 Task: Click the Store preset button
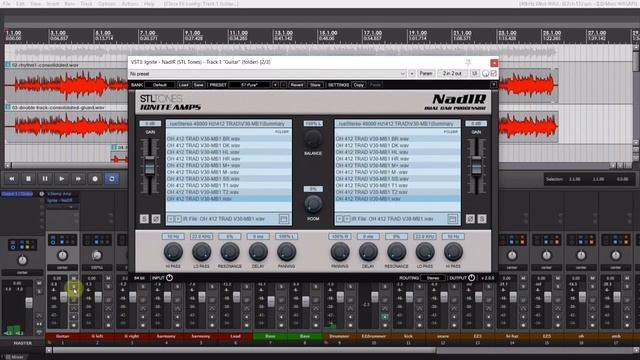tap(315, 85)
